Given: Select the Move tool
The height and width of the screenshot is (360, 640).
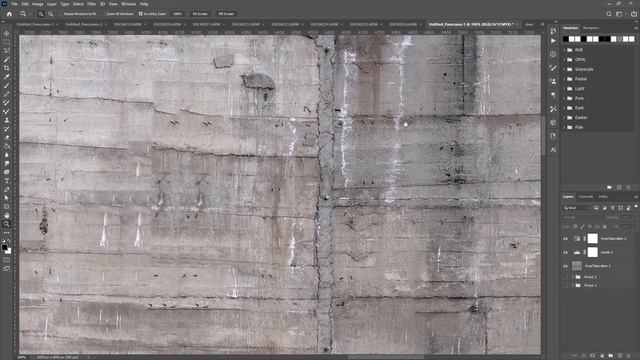Looking at the screenshot, I should click(7, 33).
